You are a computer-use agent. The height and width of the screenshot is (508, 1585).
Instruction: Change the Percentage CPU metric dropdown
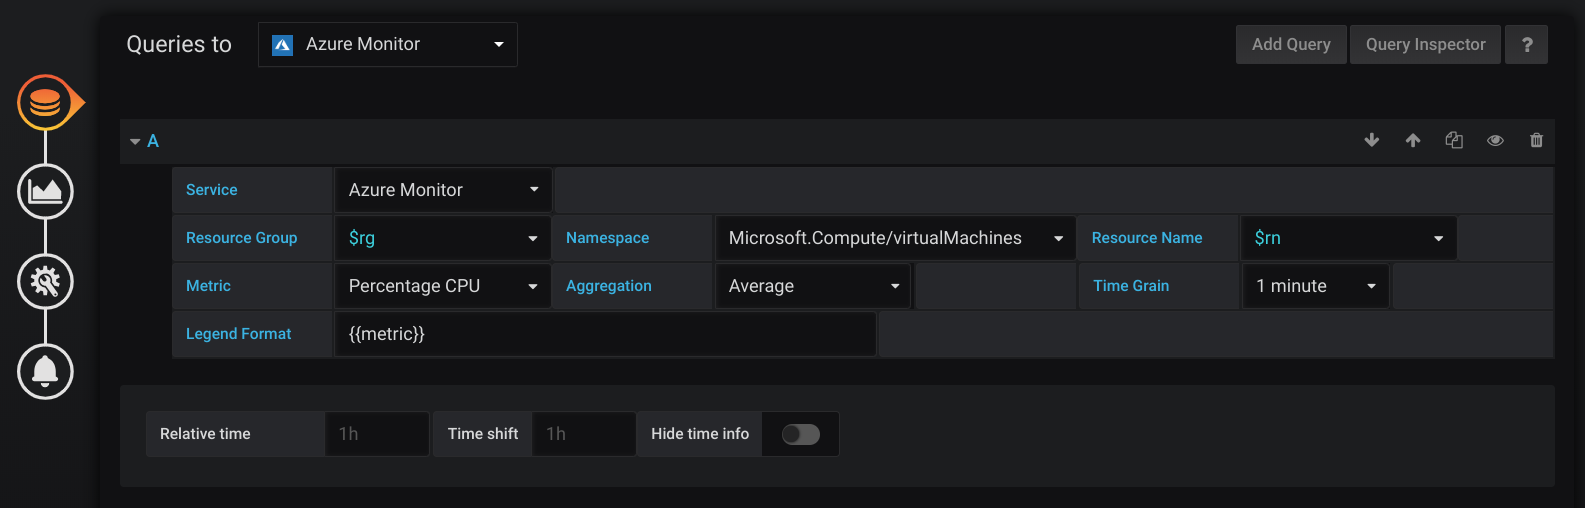443,286
